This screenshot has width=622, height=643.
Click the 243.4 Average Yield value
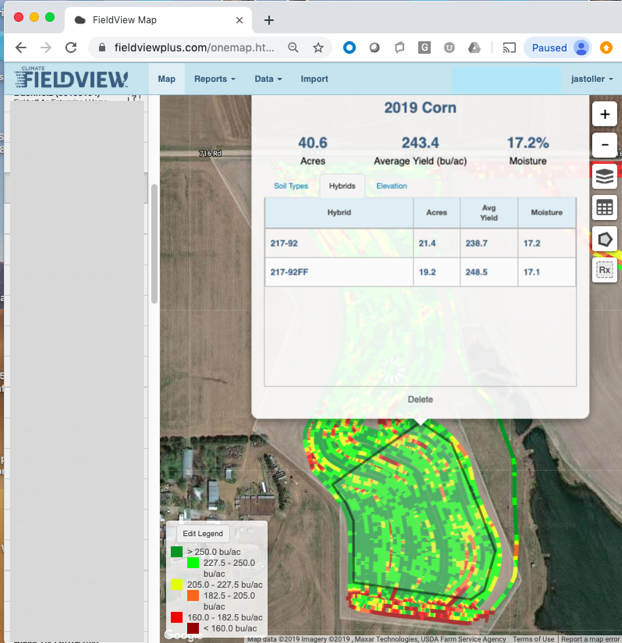coord(420,143)
